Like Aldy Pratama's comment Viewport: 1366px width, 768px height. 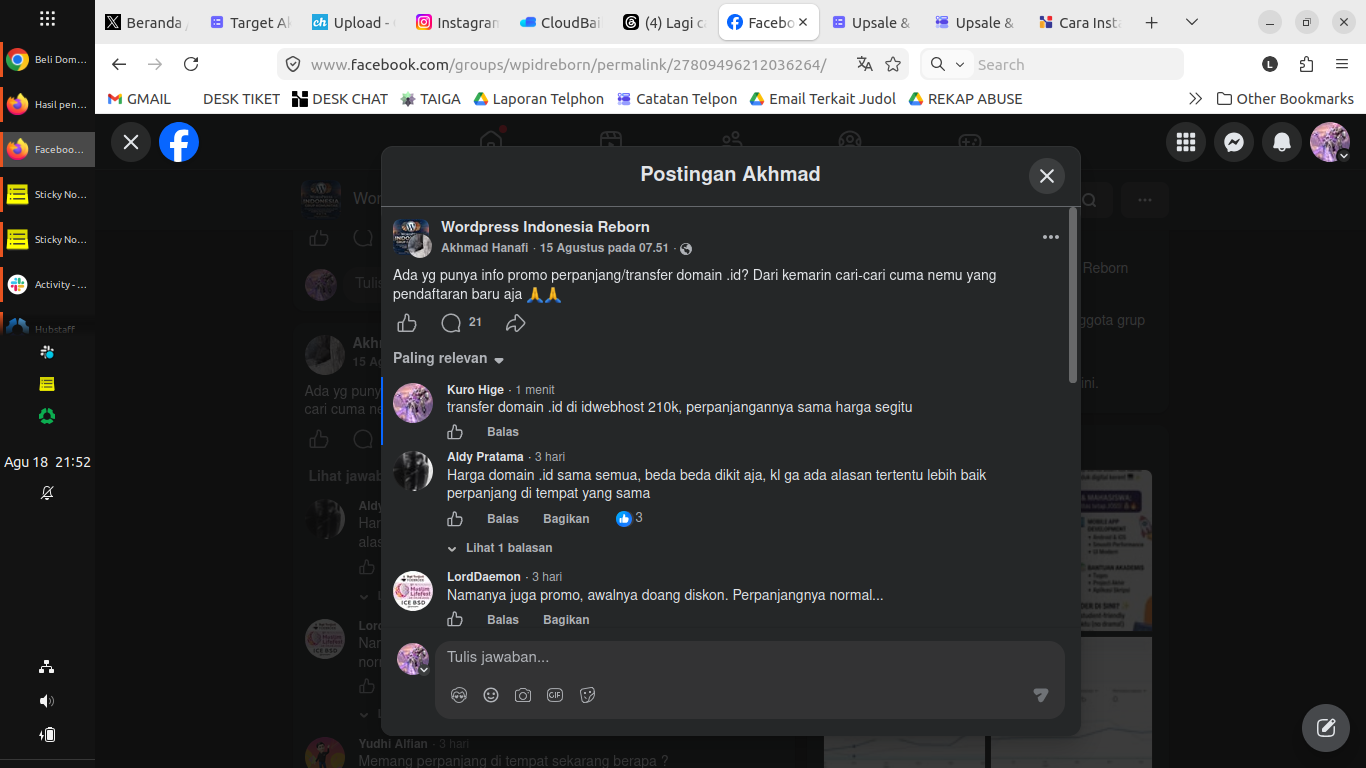point(455,519)
